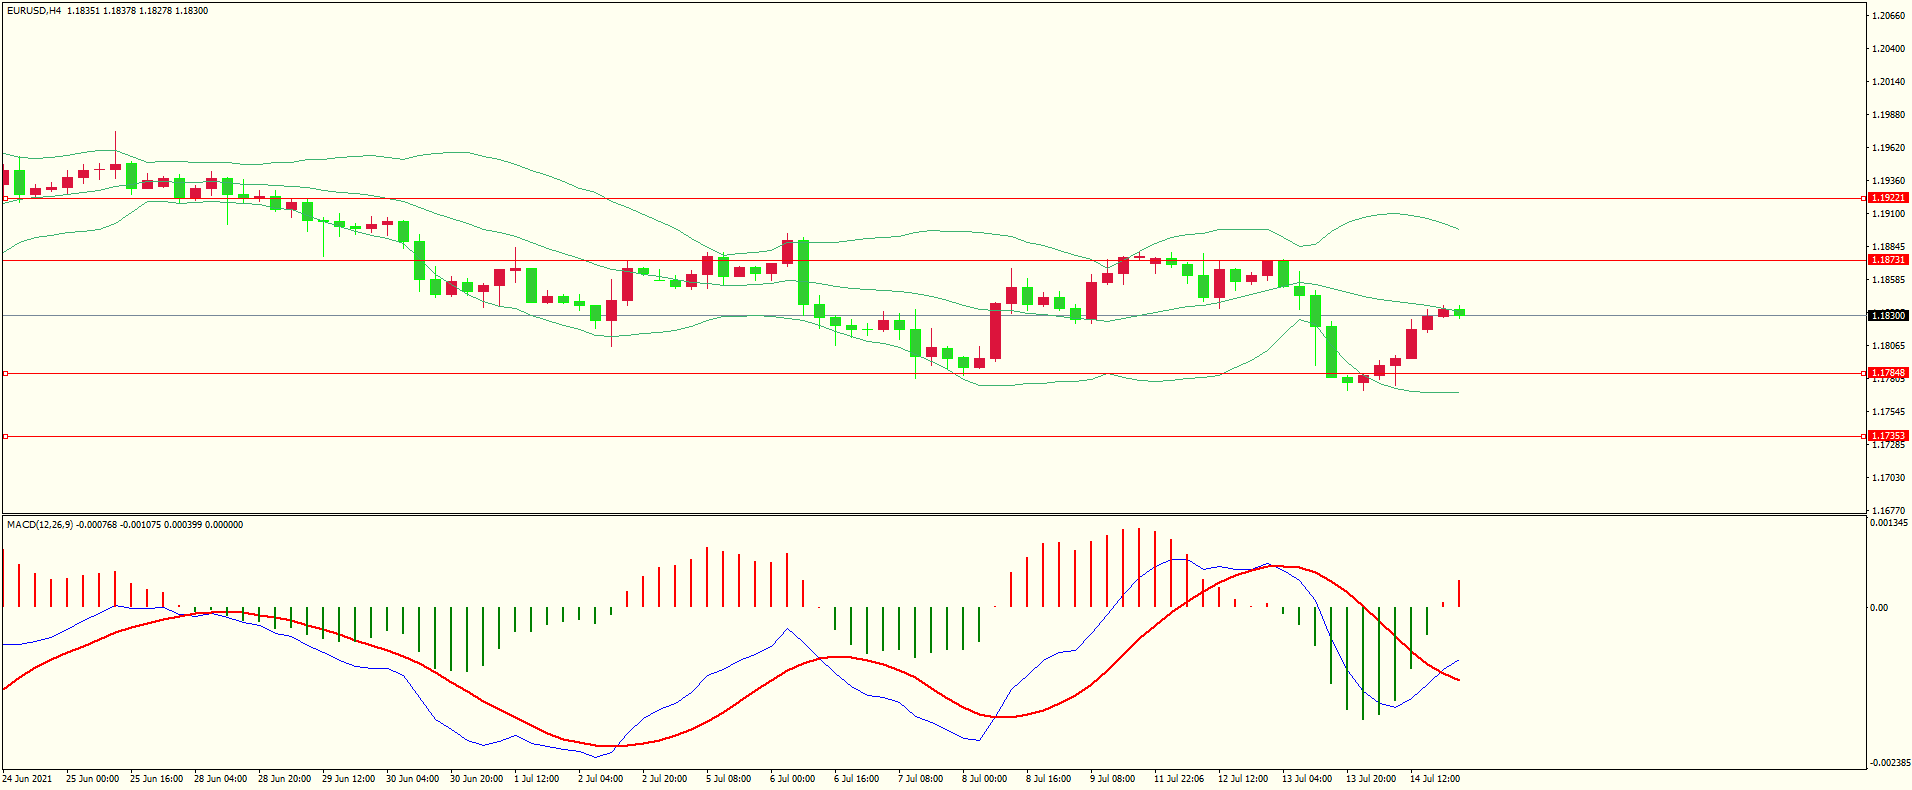
Task: Click the 5 Jul 08:00 time label
Action: pos(728,779)
